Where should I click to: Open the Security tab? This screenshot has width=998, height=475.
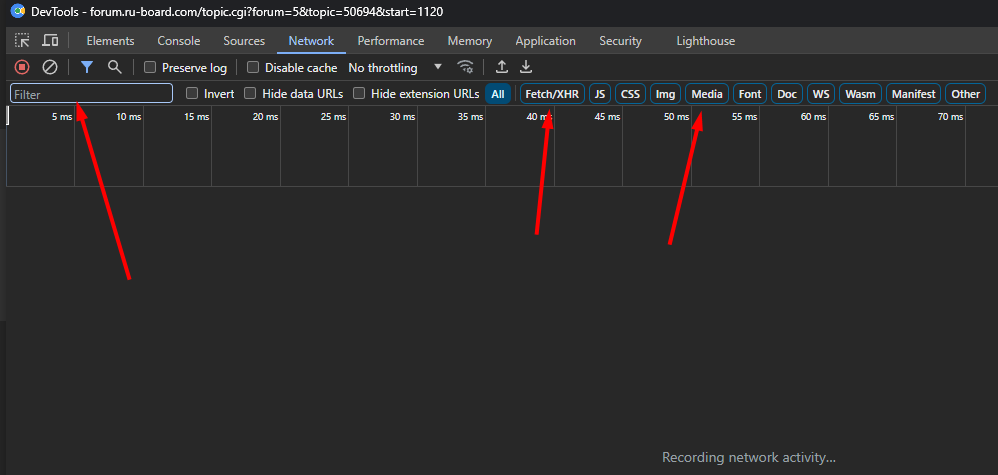tap(621, 41)
